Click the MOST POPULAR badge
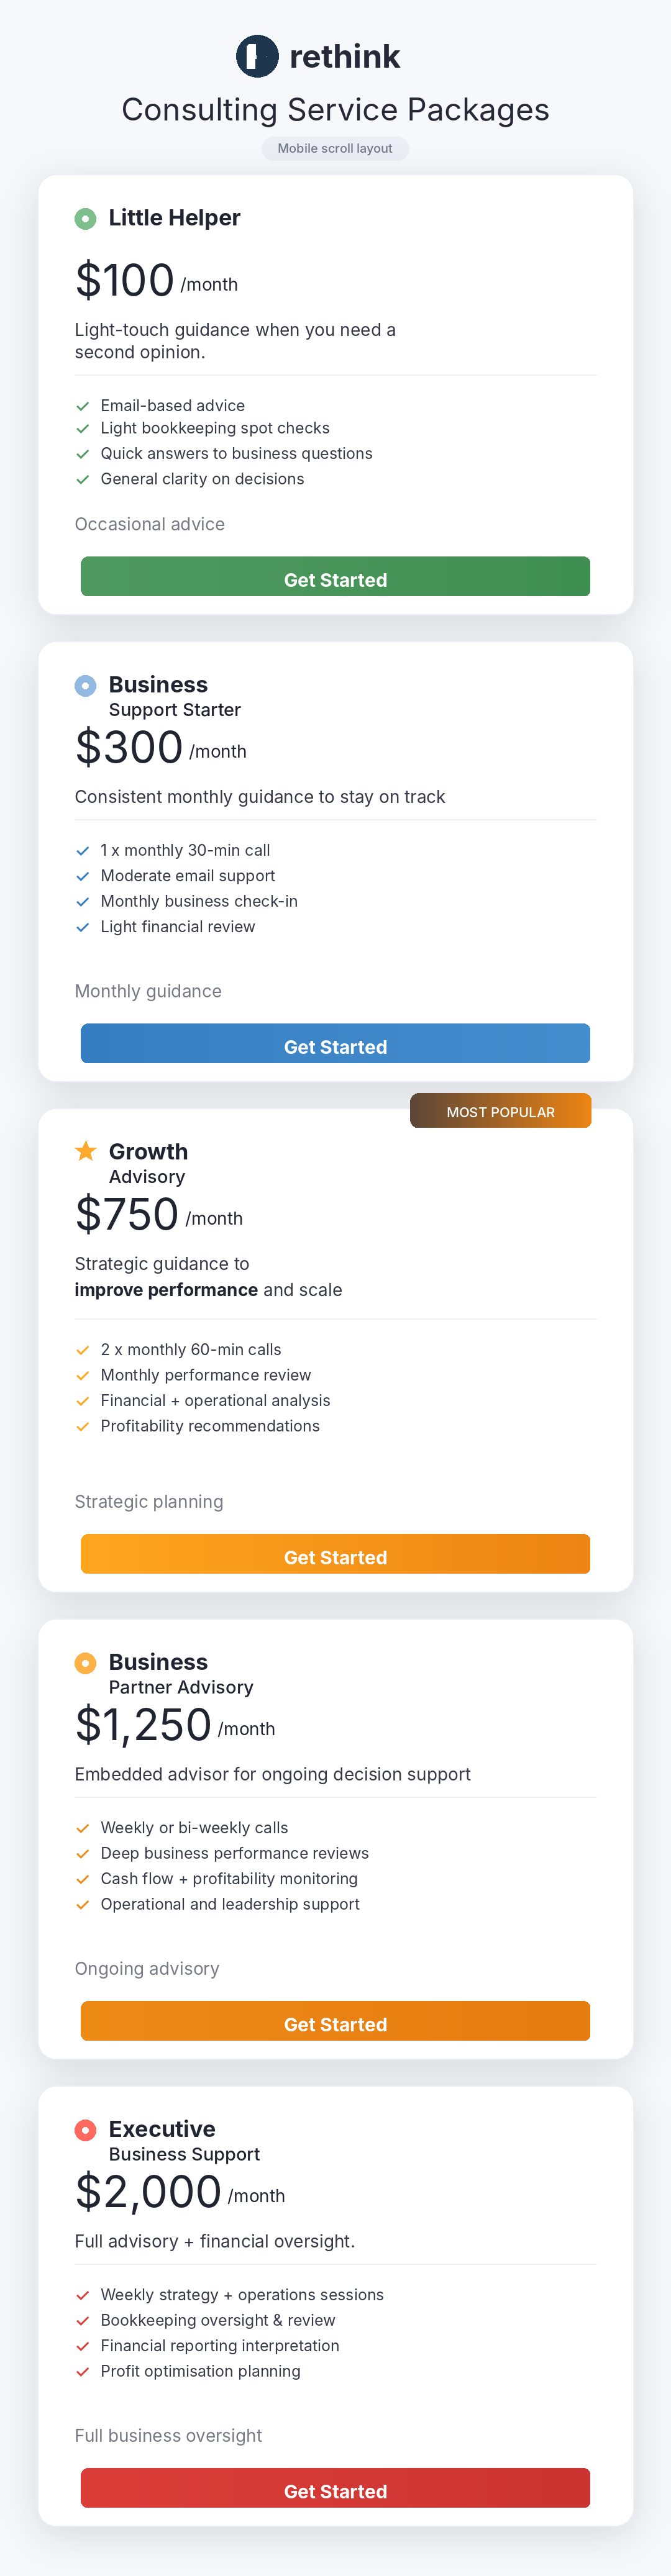Image resolution: width=671 pixels, height=2576 pixels. point(500,1111)
